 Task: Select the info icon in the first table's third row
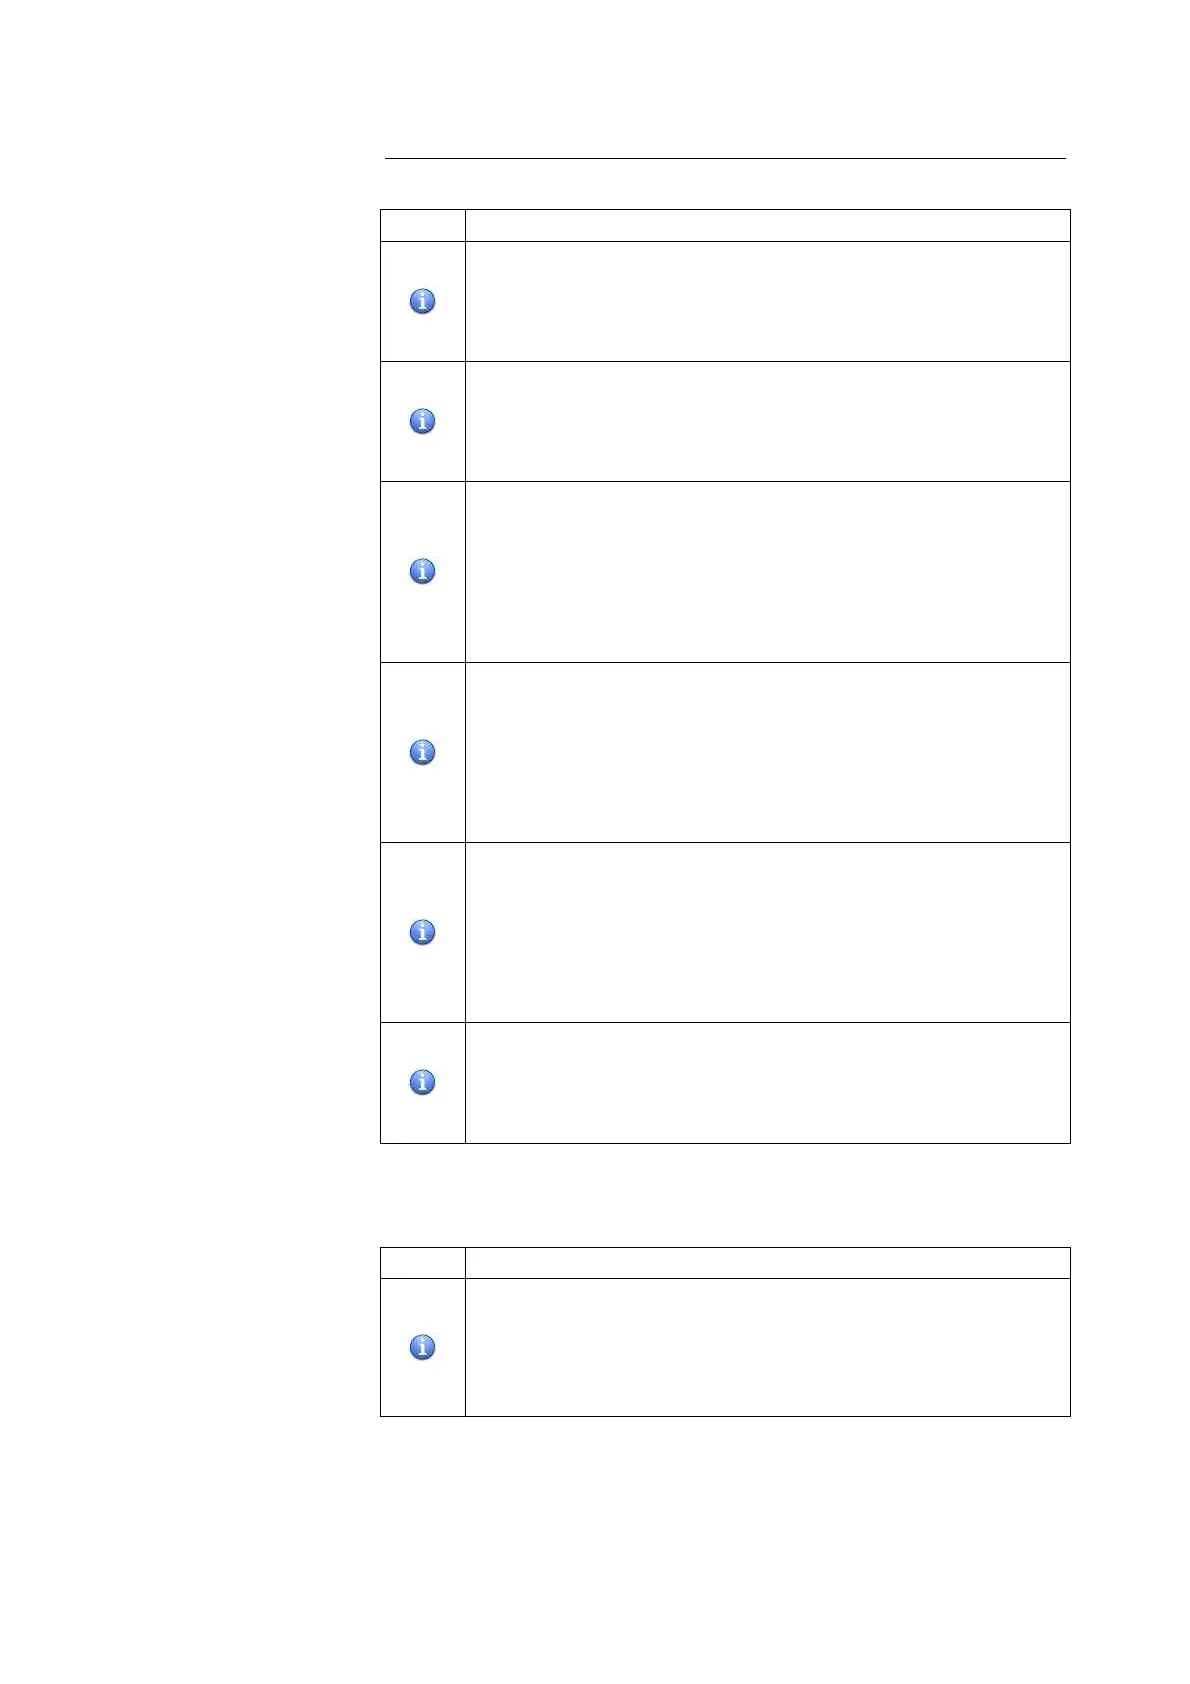[x=422, y=571]
